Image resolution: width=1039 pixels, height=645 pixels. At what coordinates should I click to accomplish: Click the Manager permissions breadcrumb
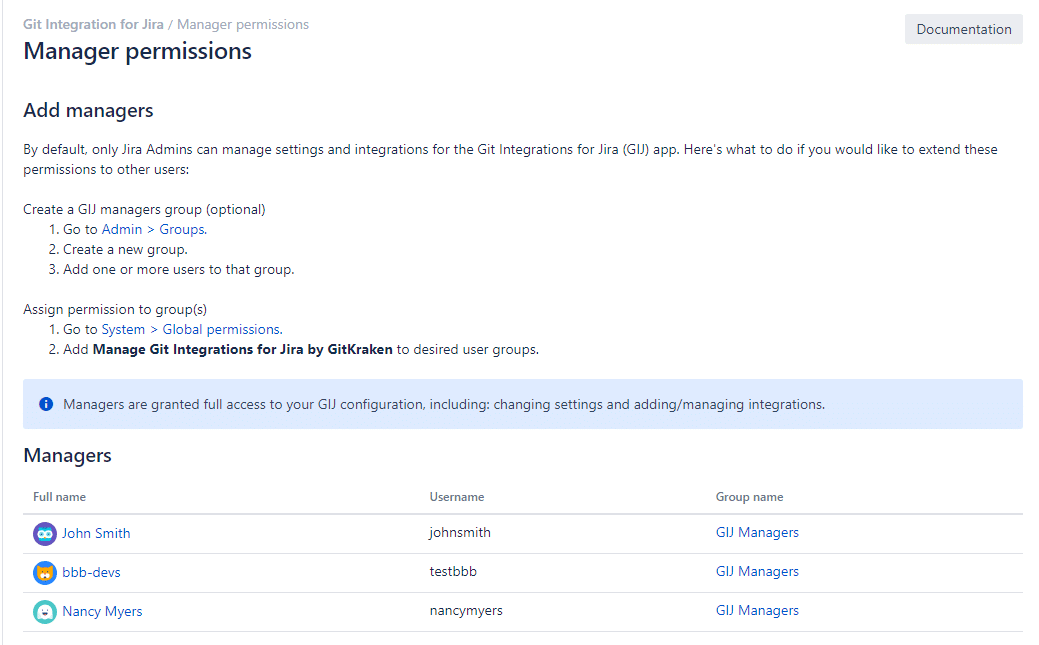(x=243, y=25)
